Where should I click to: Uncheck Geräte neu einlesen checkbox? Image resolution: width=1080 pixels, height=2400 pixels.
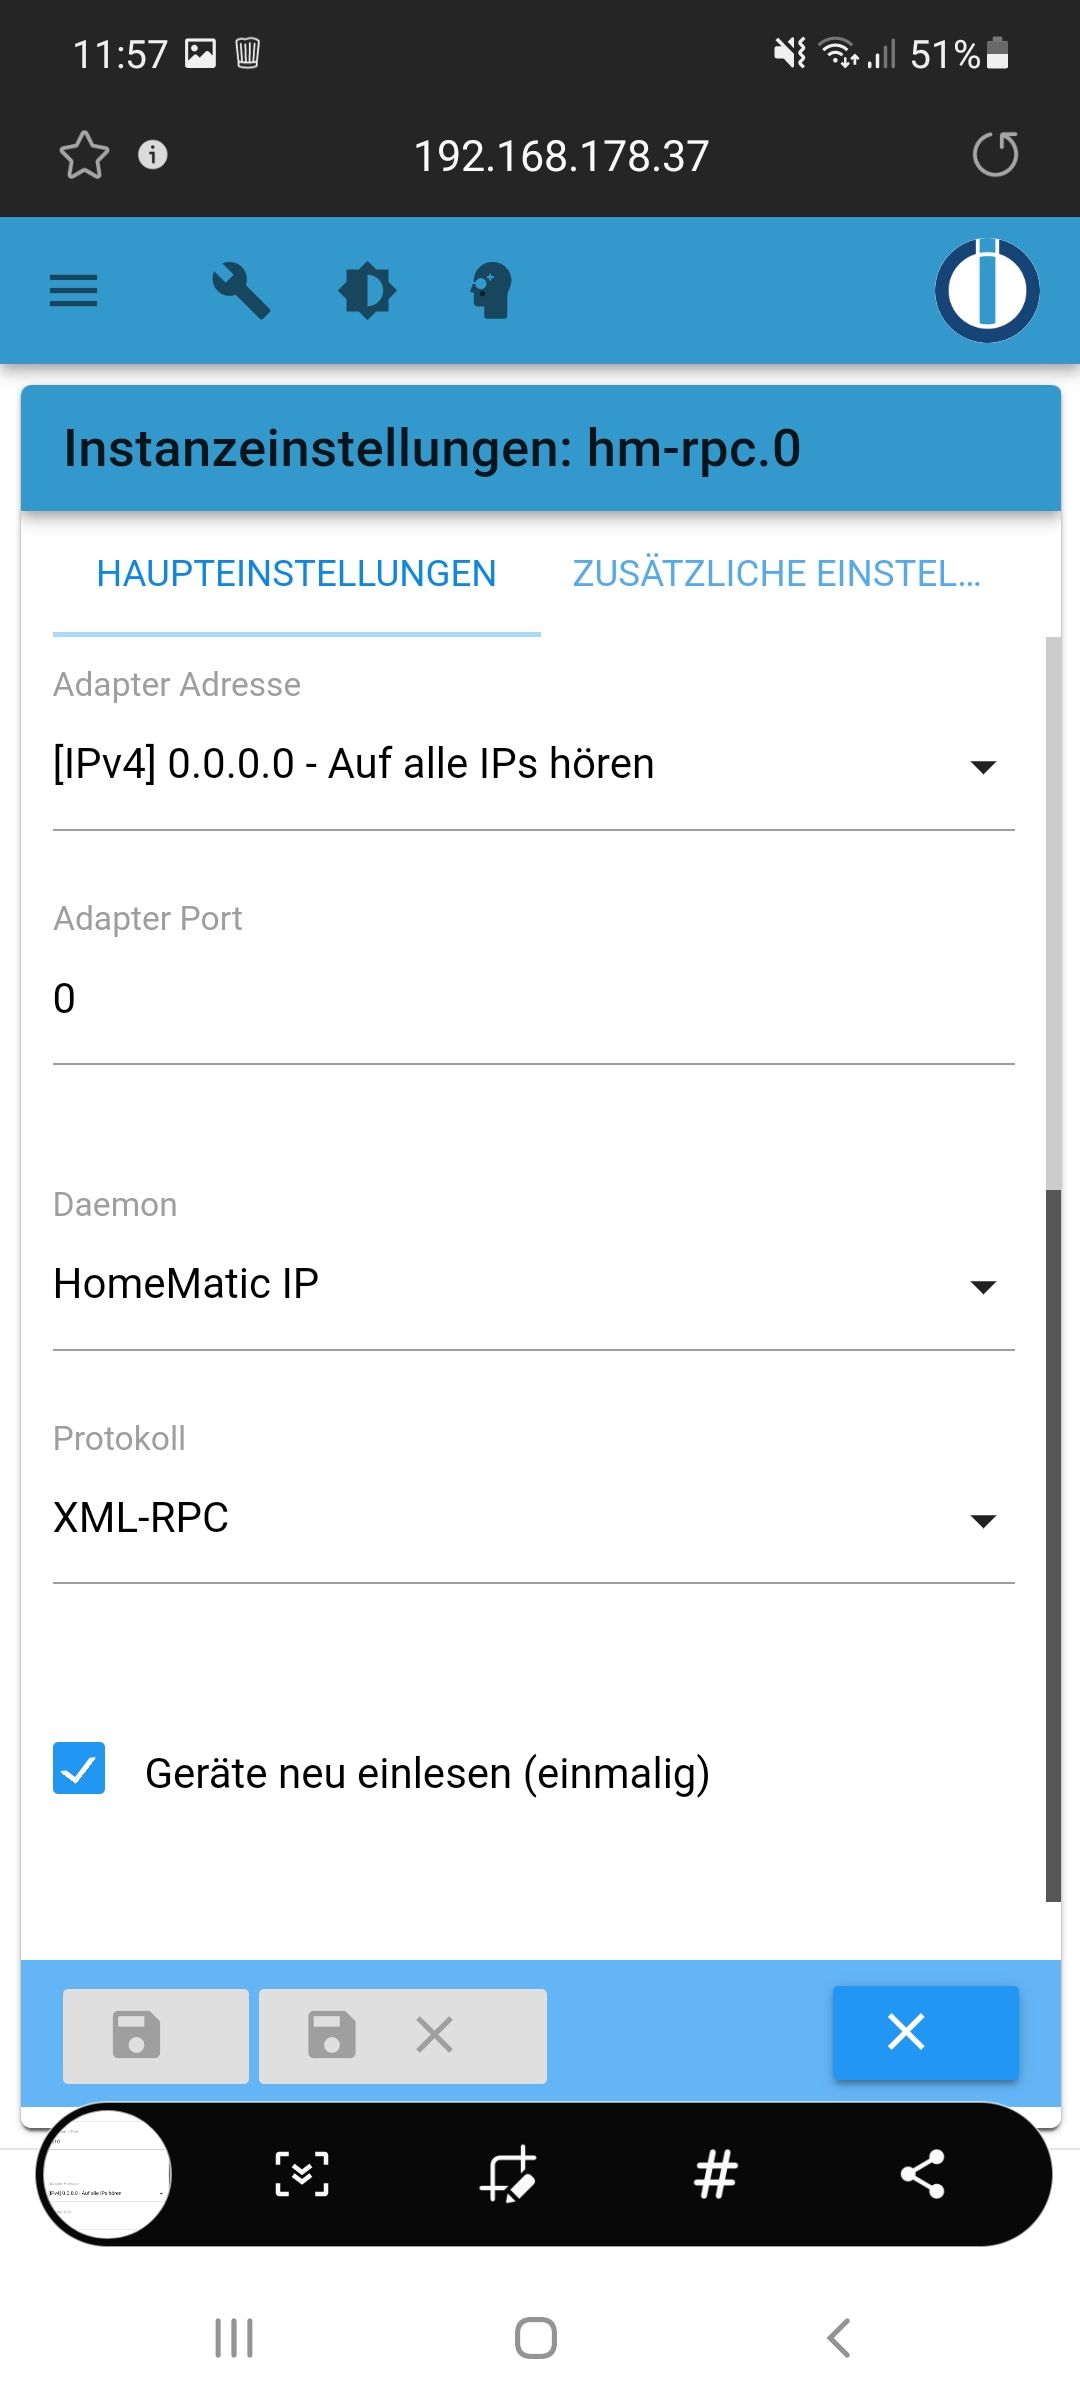[79, 1768]
